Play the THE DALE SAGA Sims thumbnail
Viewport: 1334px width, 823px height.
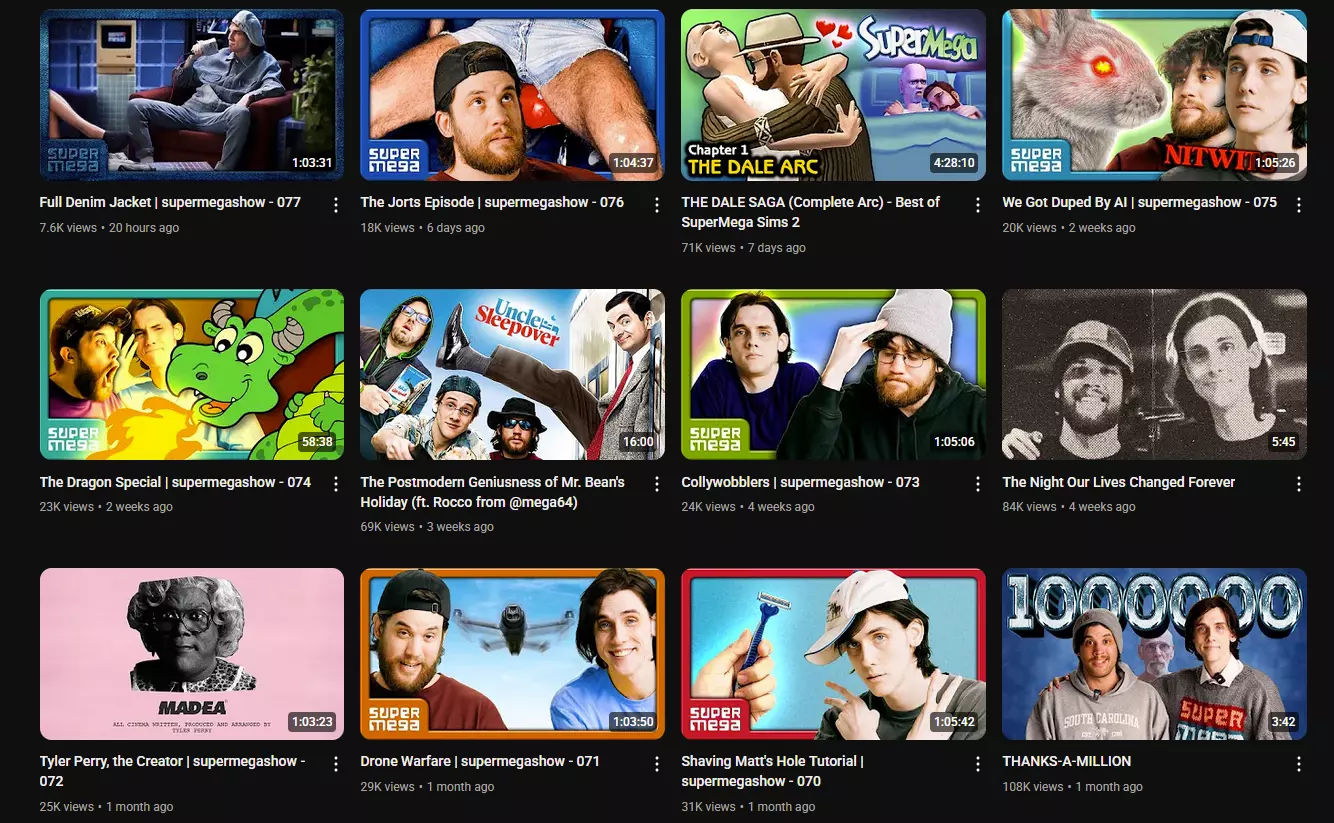[833, 95]
